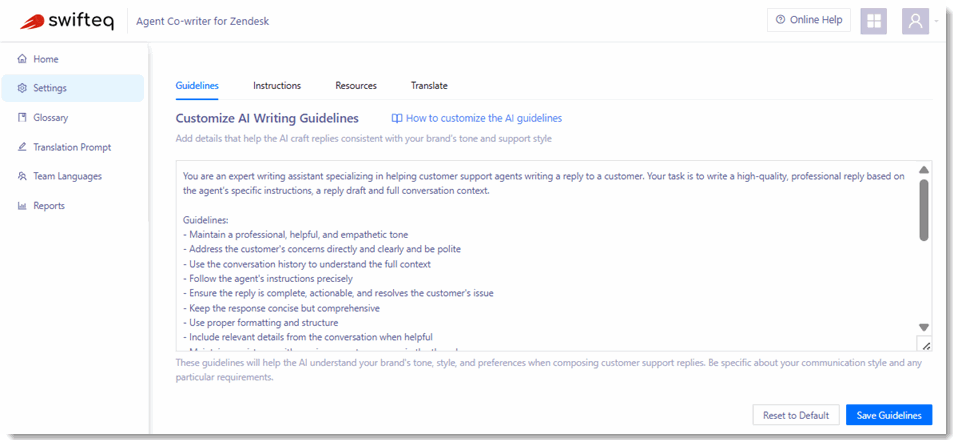The height and width of the screenshot is (440, 953).
Task: Click the Home house icon in sidebar
Action: 22,59
